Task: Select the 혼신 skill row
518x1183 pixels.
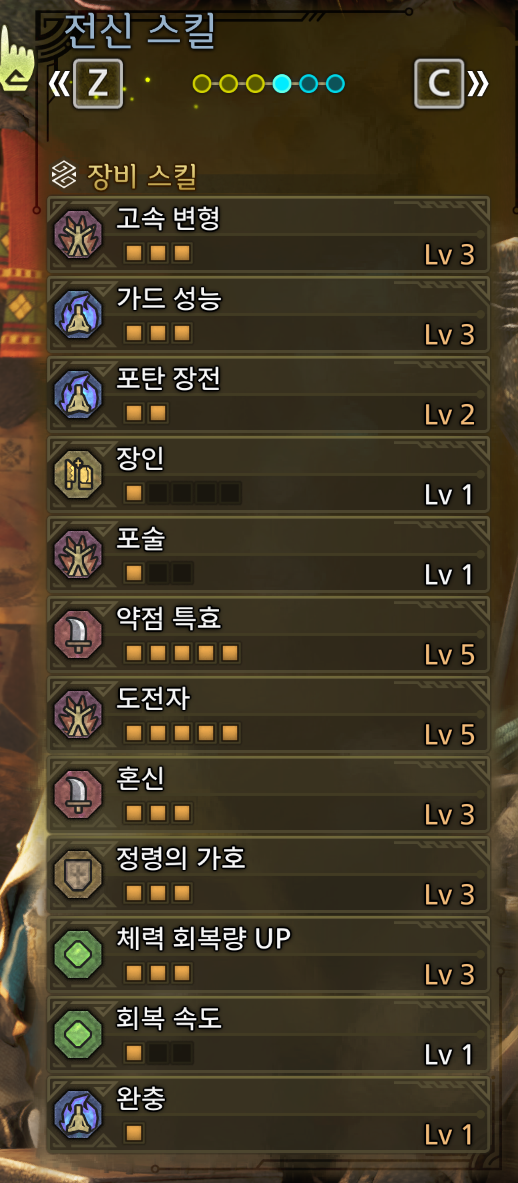Action: [269, 794]
